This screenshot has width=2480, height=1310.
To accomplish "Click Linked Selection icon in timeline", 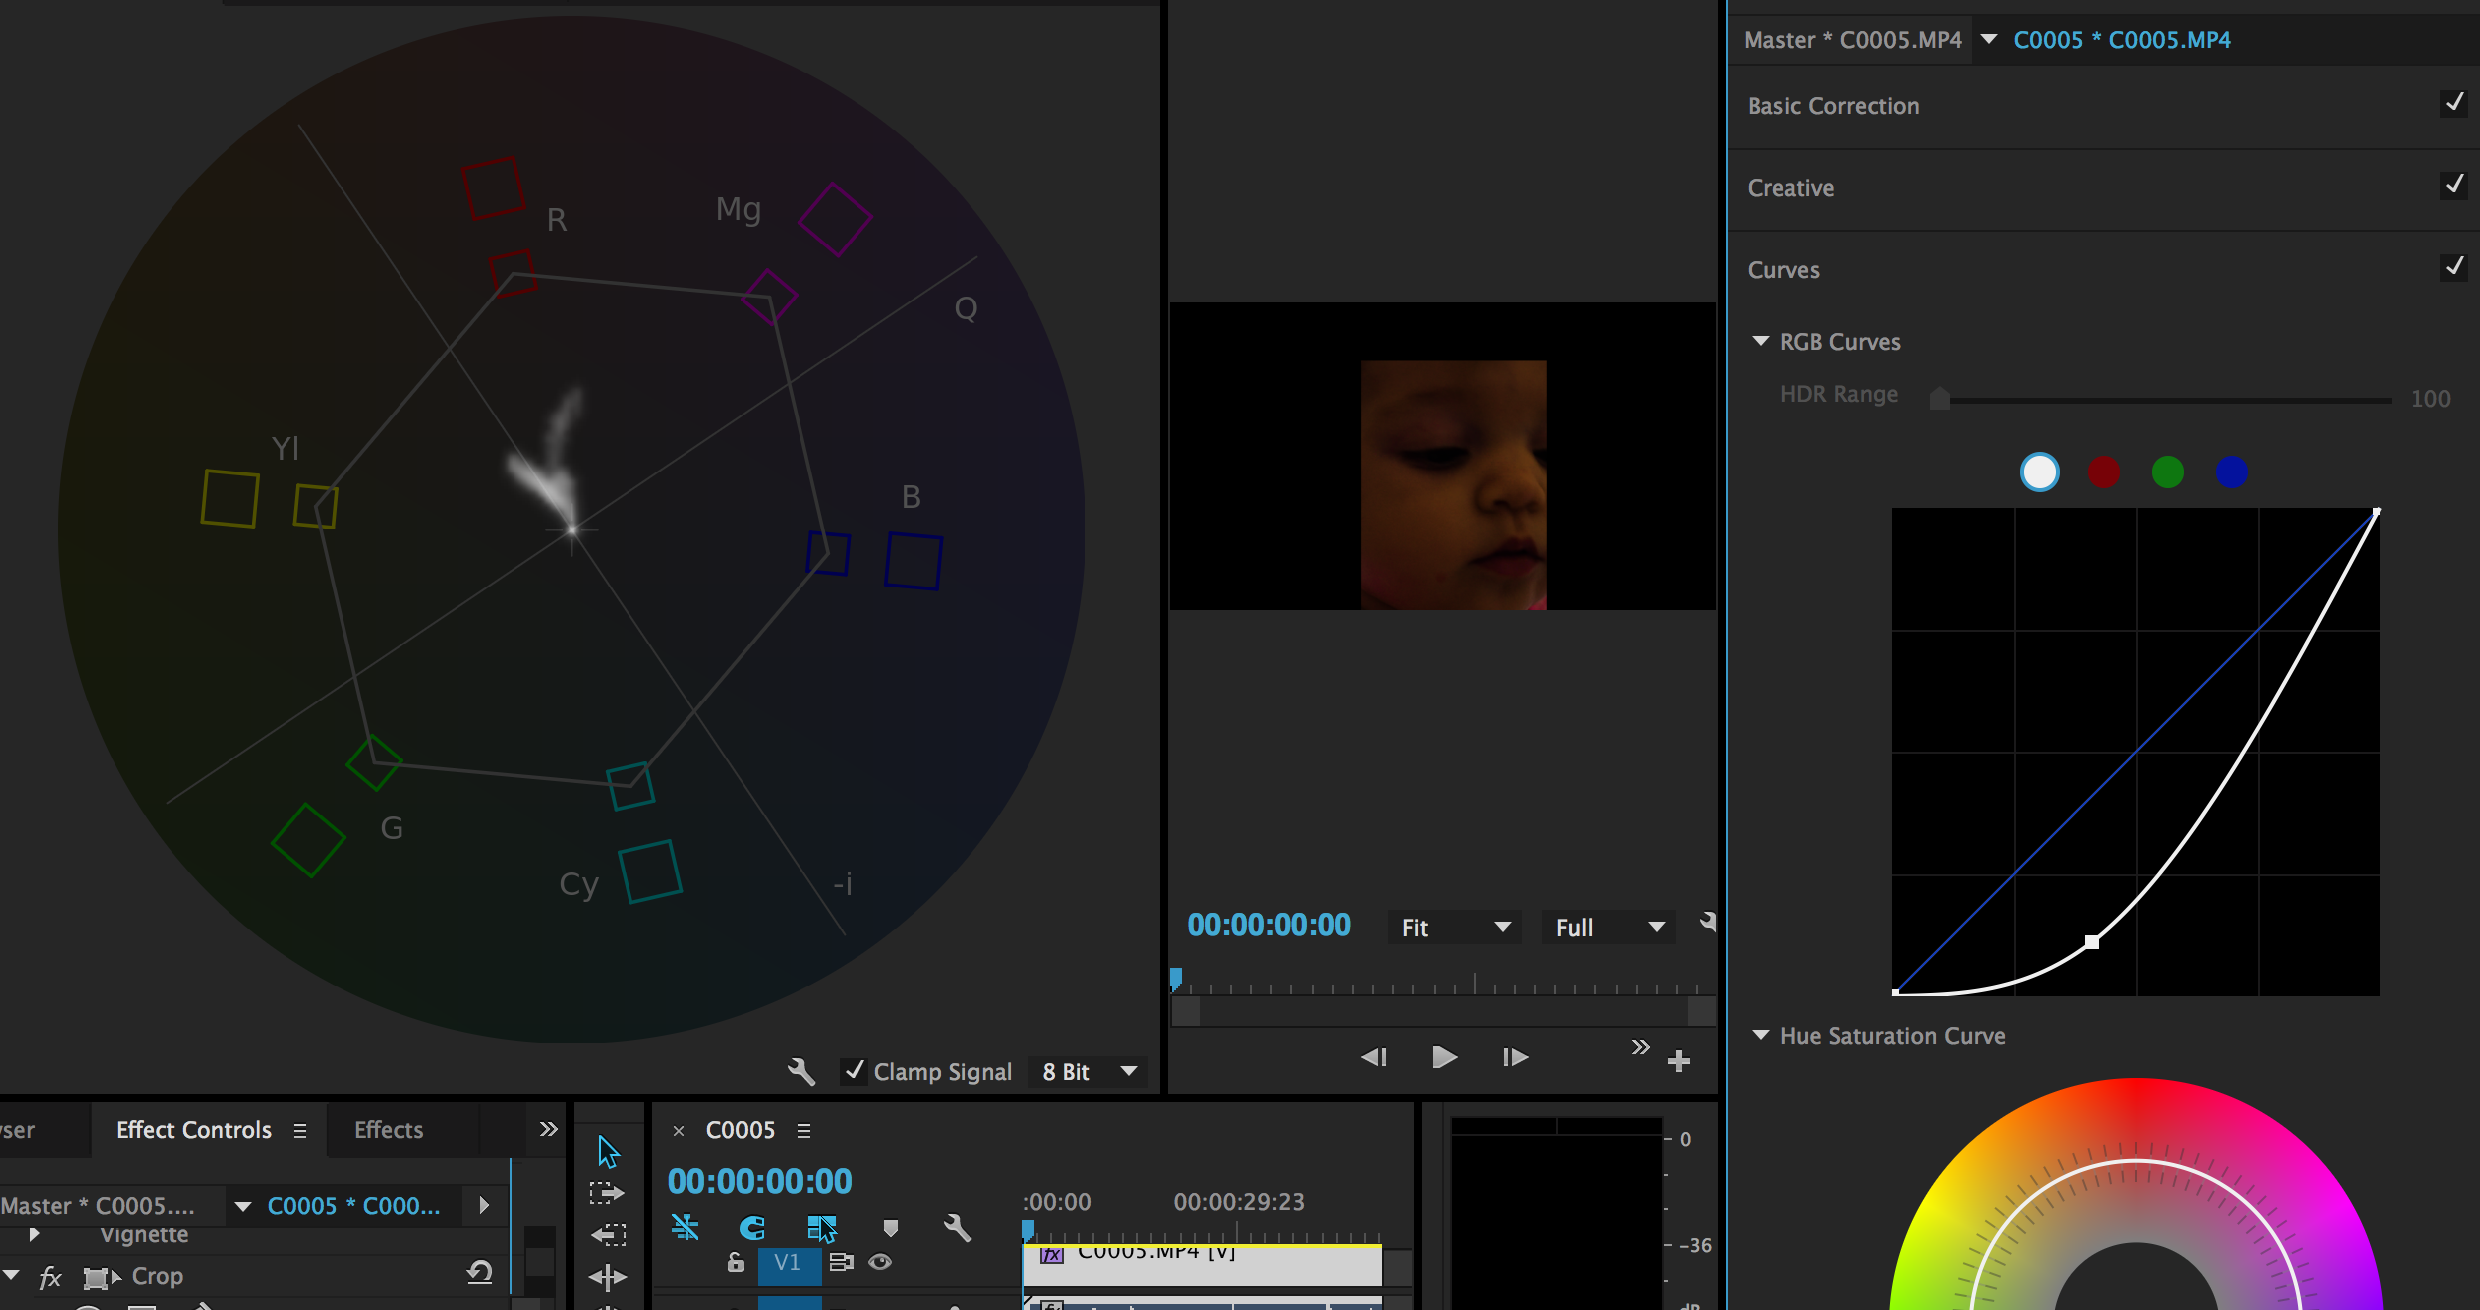I will point(821,1227).
